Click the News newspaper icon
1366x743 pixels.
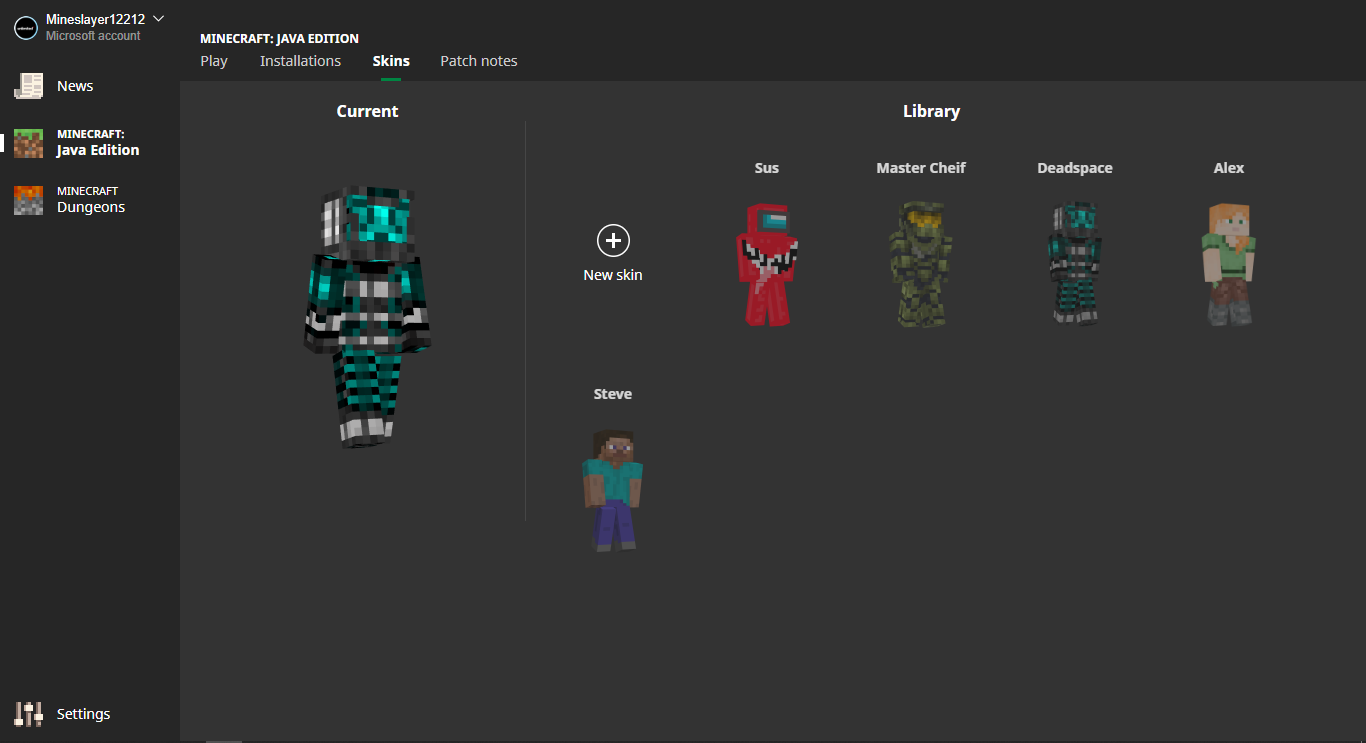(28, 86)
